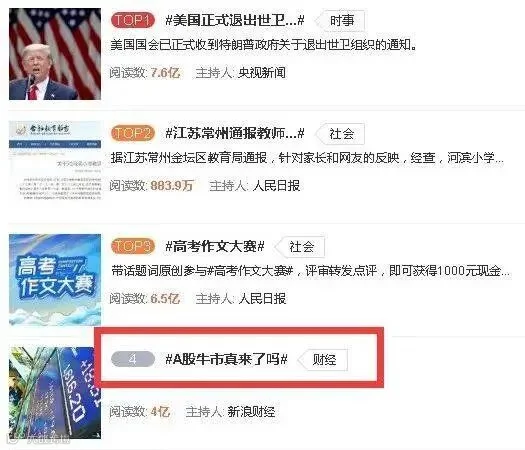
Task: Open topic #江苏常州通报教师...#
Action: (x=235, y=134)
